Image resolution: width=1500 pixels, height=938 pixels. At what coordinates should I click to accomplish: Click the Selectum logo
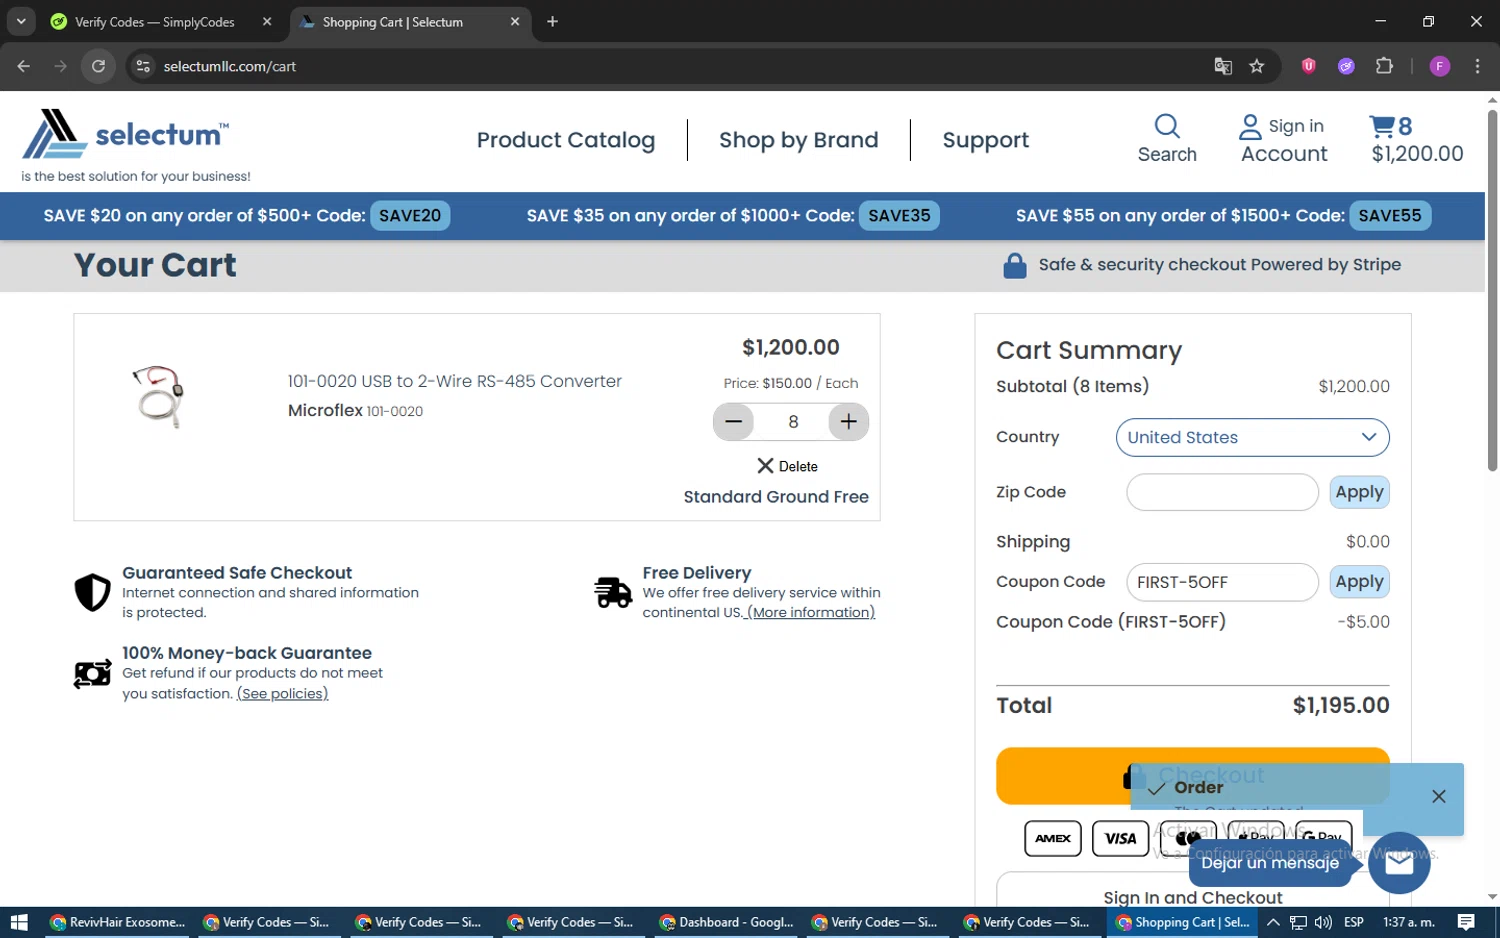126,134
